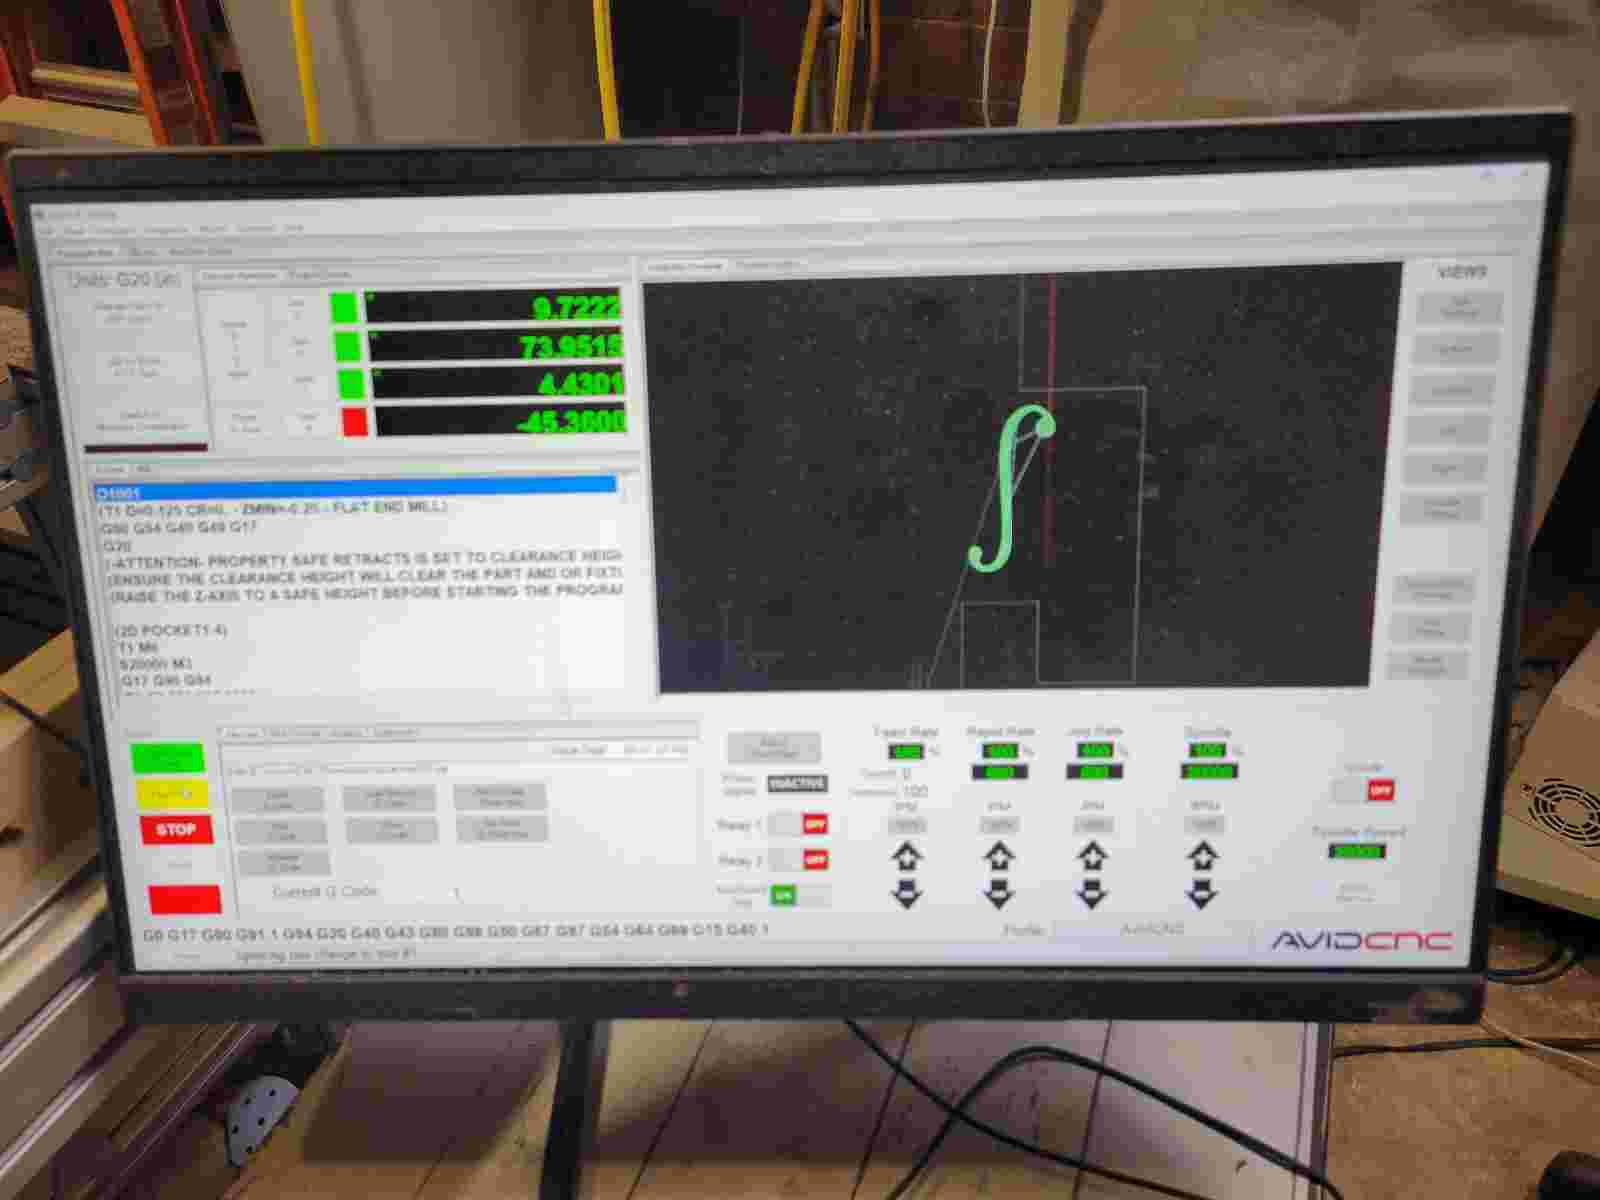The width and height of the screenshot is (1600, 1200).
Task: Click the large red button below STOP
Action: tap(185, 899)
